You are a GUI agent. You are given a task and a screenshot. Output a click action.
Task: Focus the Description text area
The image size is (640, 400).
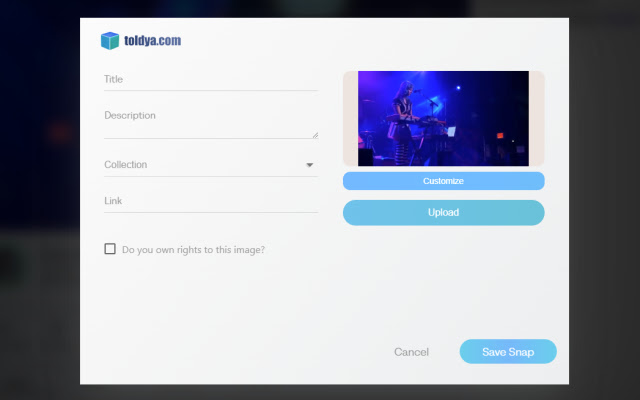click(211, 122)
